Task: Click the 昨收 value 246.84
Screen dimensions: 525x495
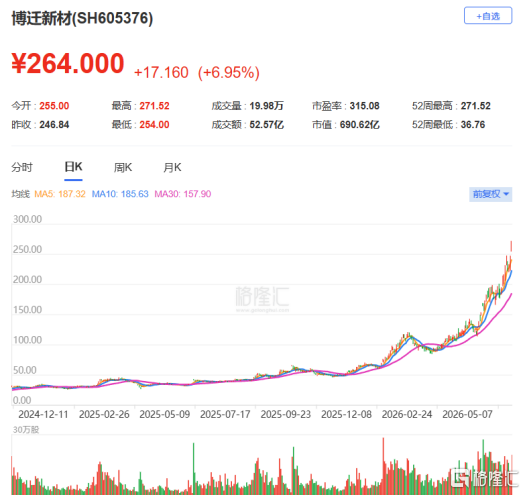Action: tap(54, 125)
